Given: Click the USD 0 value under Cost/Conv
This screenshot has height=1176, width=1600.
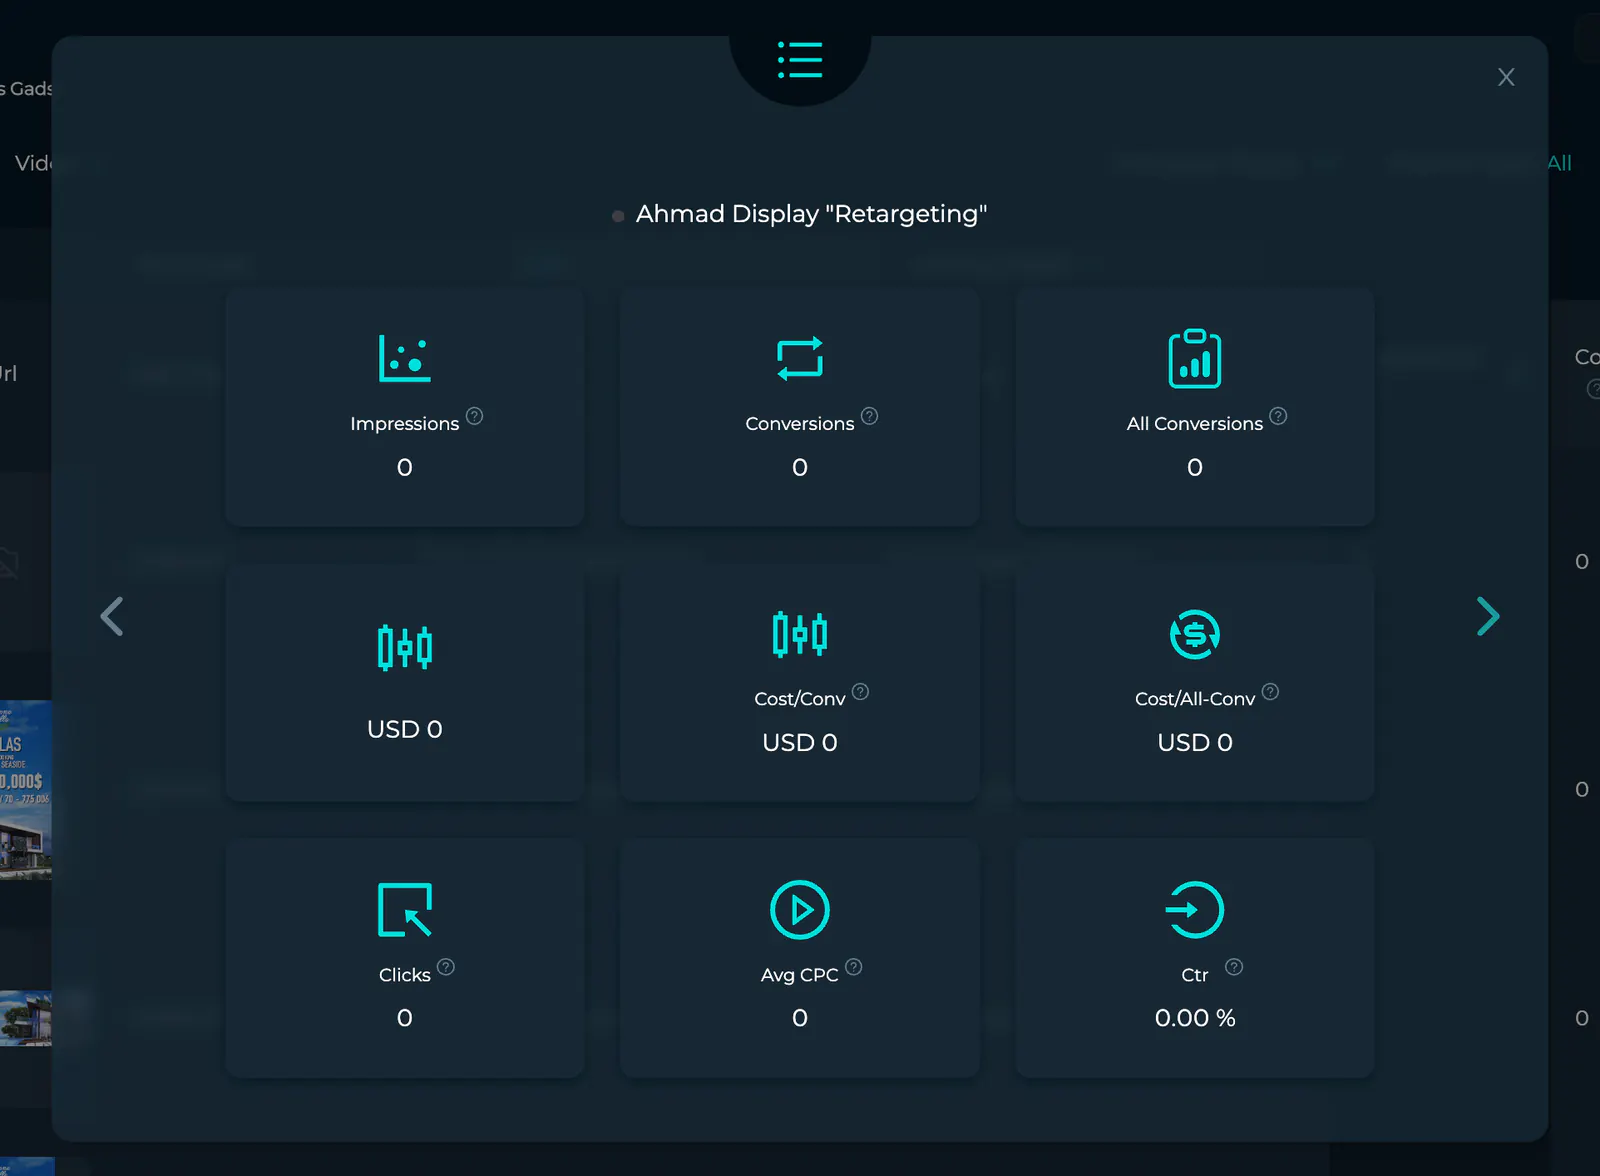Looking at the screenshot, I should pyautogui.click(x=800, y=743).
